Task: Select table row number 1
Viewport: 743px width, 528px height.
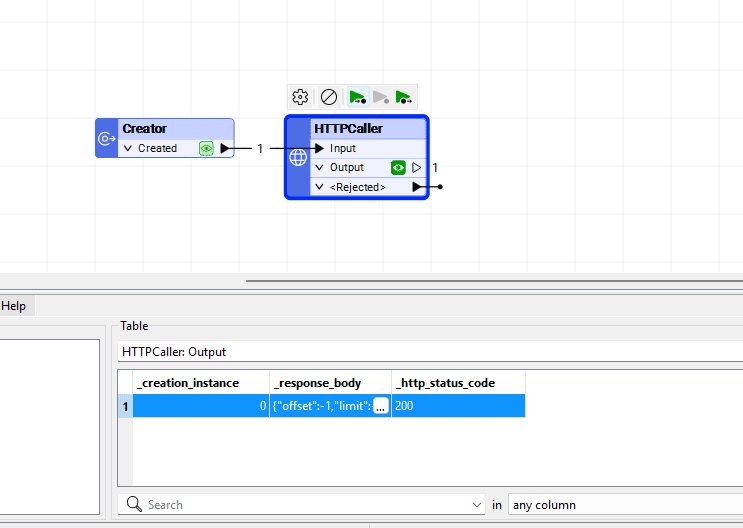Action: pos(126,406)
